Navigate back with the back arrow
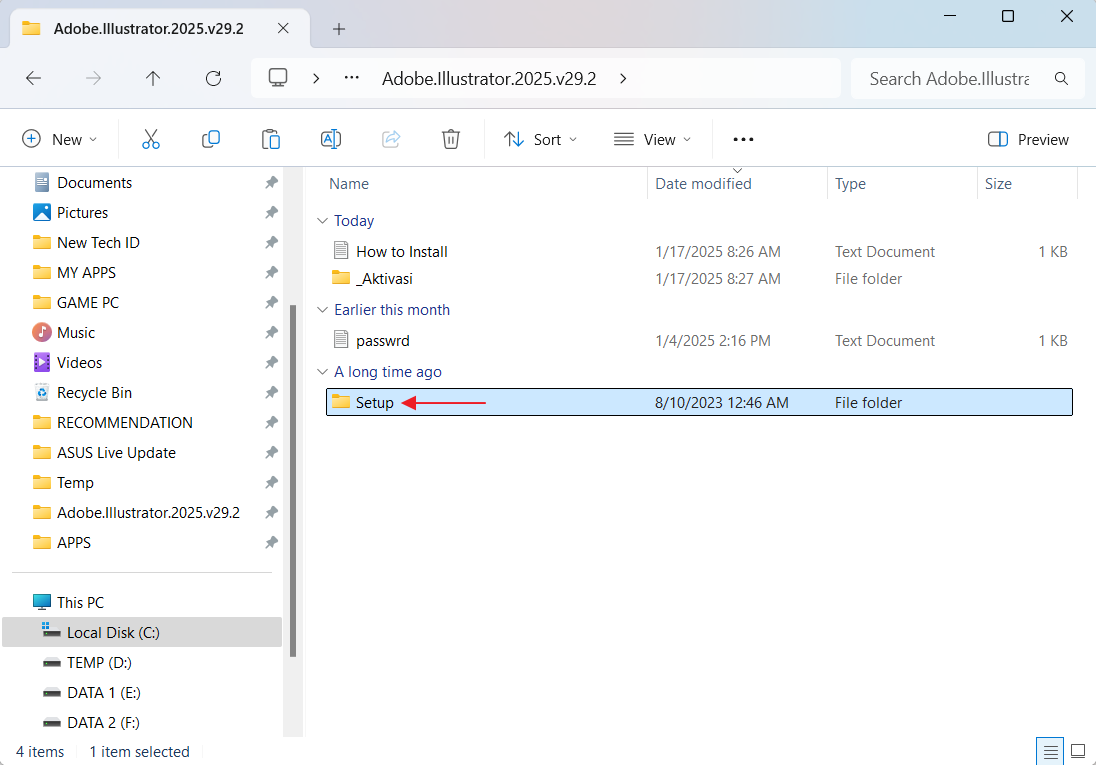This screenshot has height=765, width=1096. tap(33, 78)
